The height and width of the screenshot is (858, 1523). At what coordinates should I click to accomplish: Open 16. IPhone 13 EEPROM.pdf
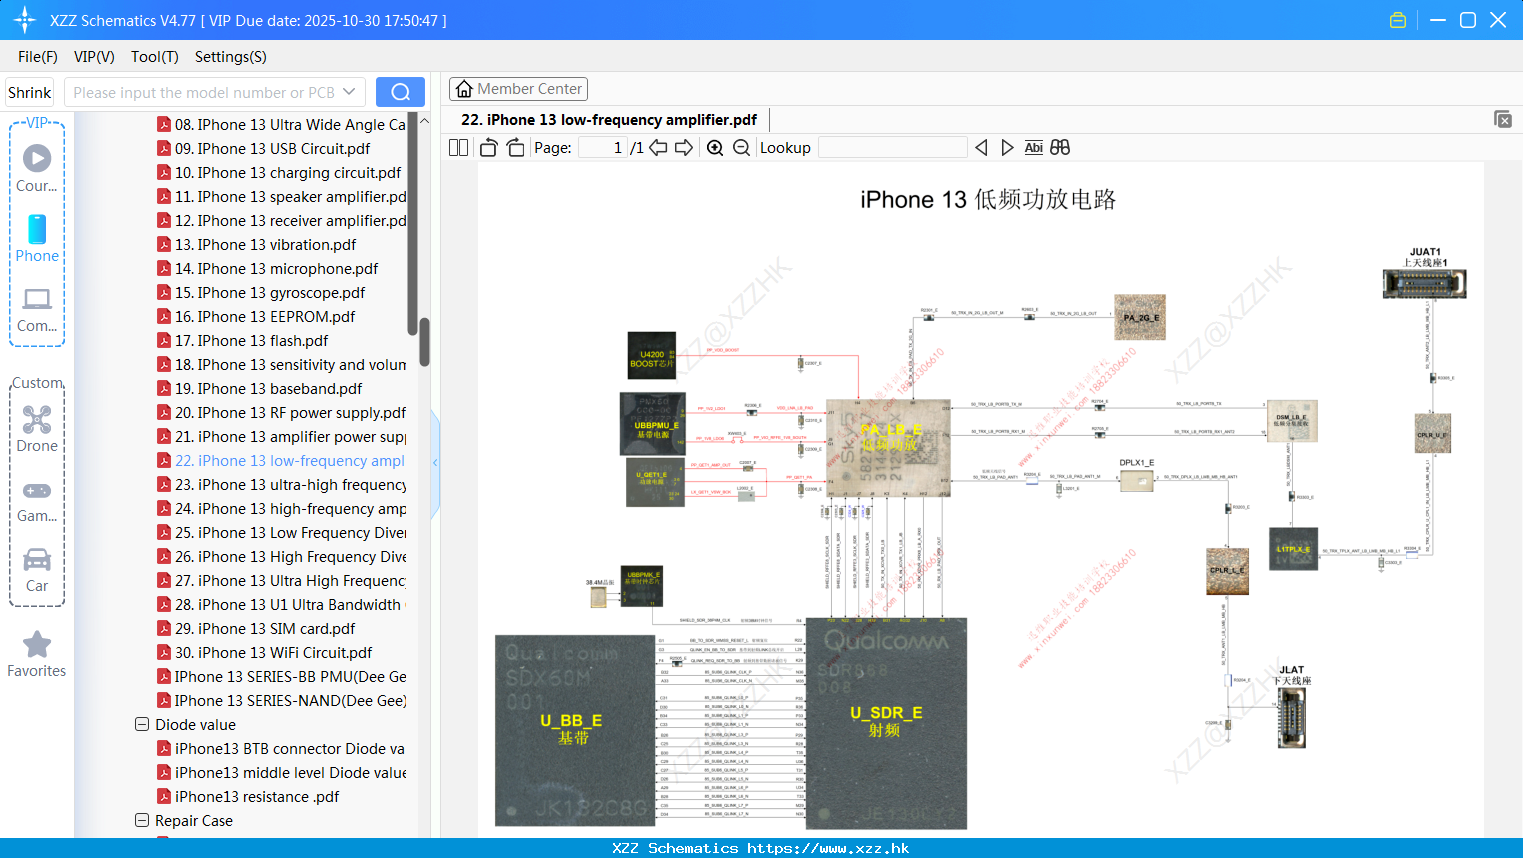257,316
